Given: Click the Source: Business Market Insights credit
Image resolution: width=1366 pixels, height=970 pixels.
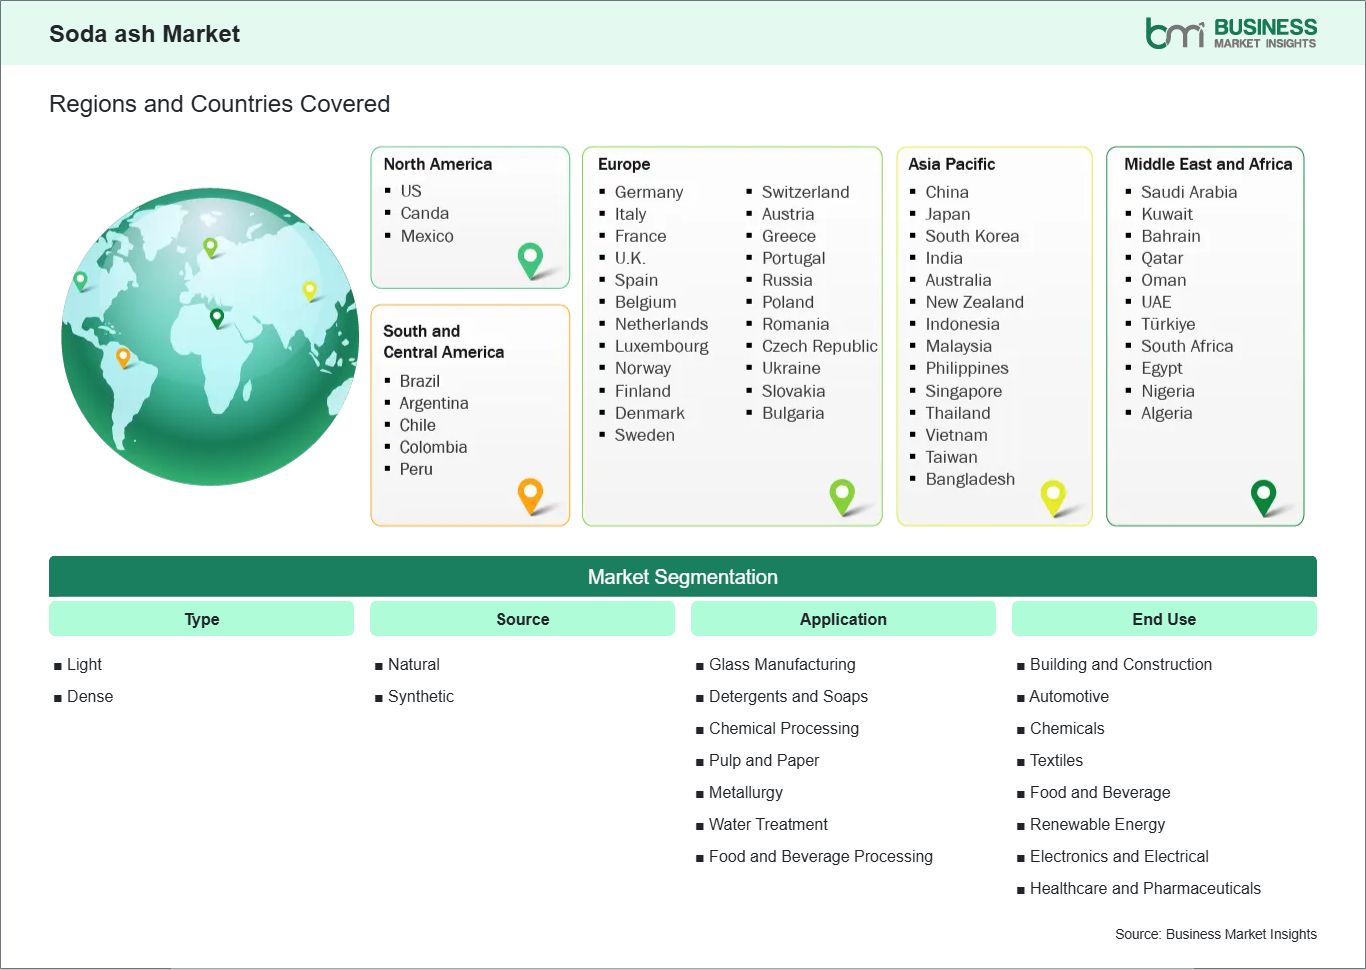Looking at the screenshot, I should click(x=1216, y=934).
